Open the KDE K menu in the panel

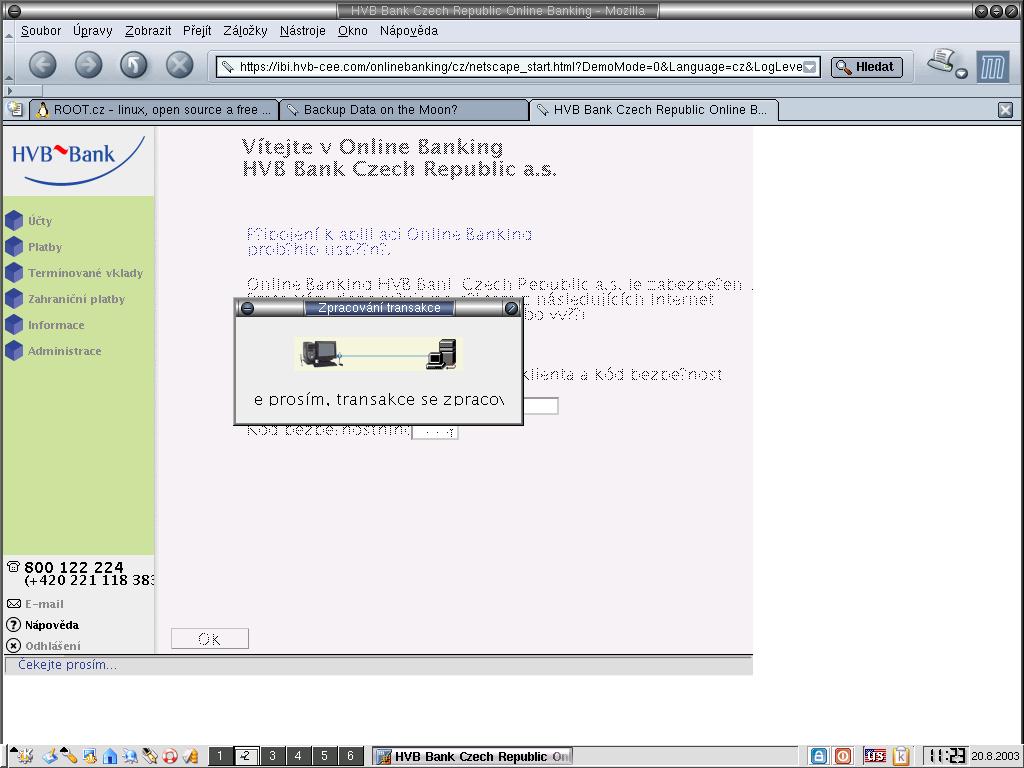tap(23, 756)
